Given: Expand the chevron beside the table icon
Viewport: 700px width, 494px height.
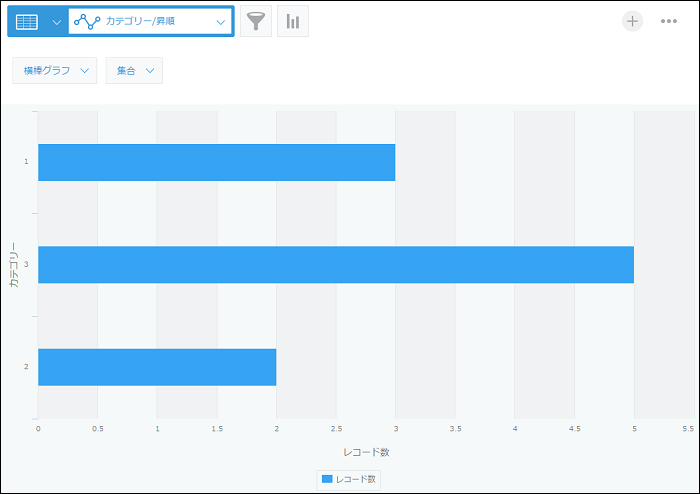Looking at the screenshot, I should pos(55,22).
